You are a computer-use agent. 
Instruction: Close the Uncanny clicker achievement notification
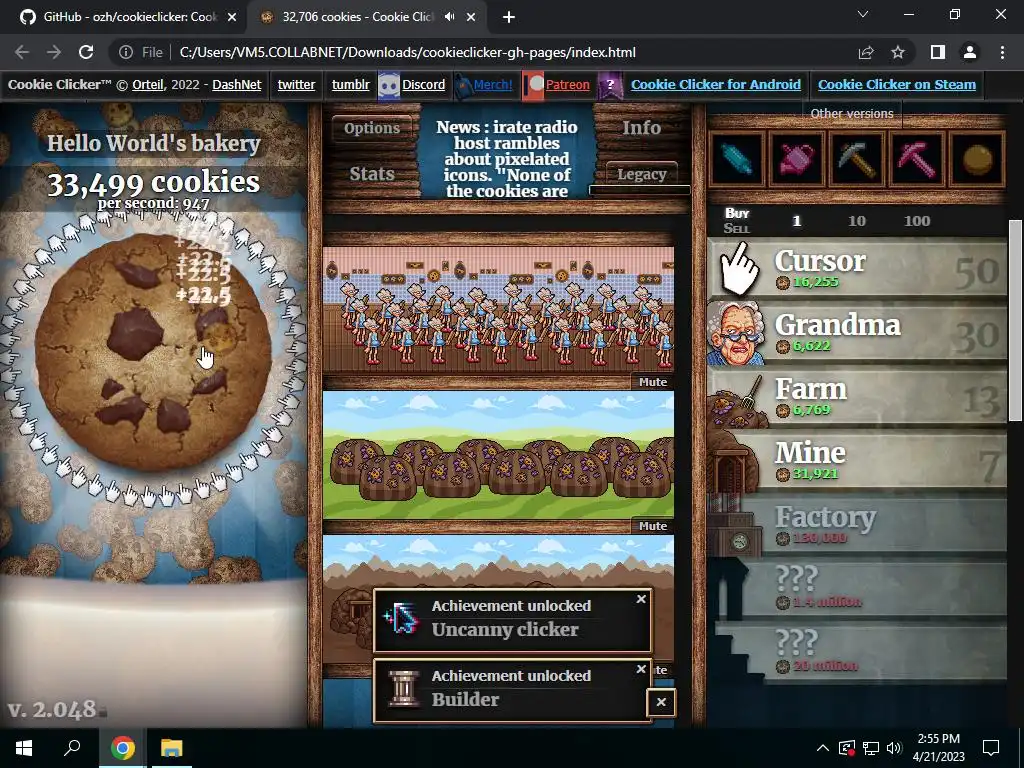(641, 599)
